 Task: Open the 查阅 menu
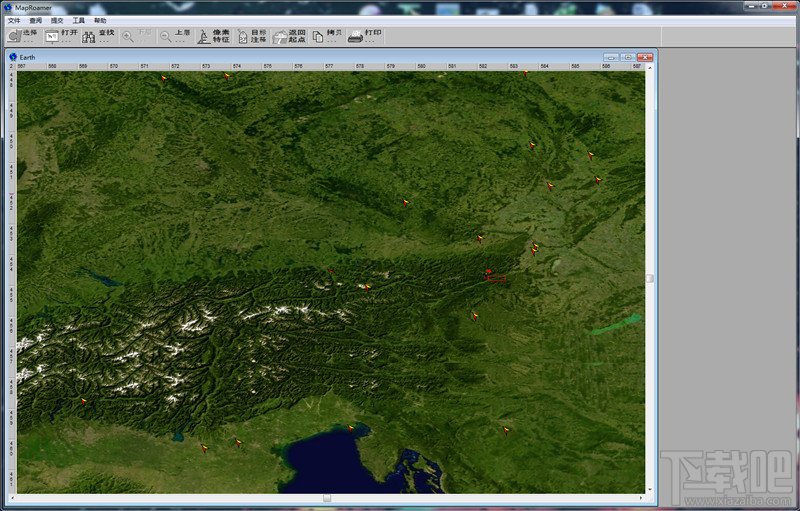[x=36, y=20]
